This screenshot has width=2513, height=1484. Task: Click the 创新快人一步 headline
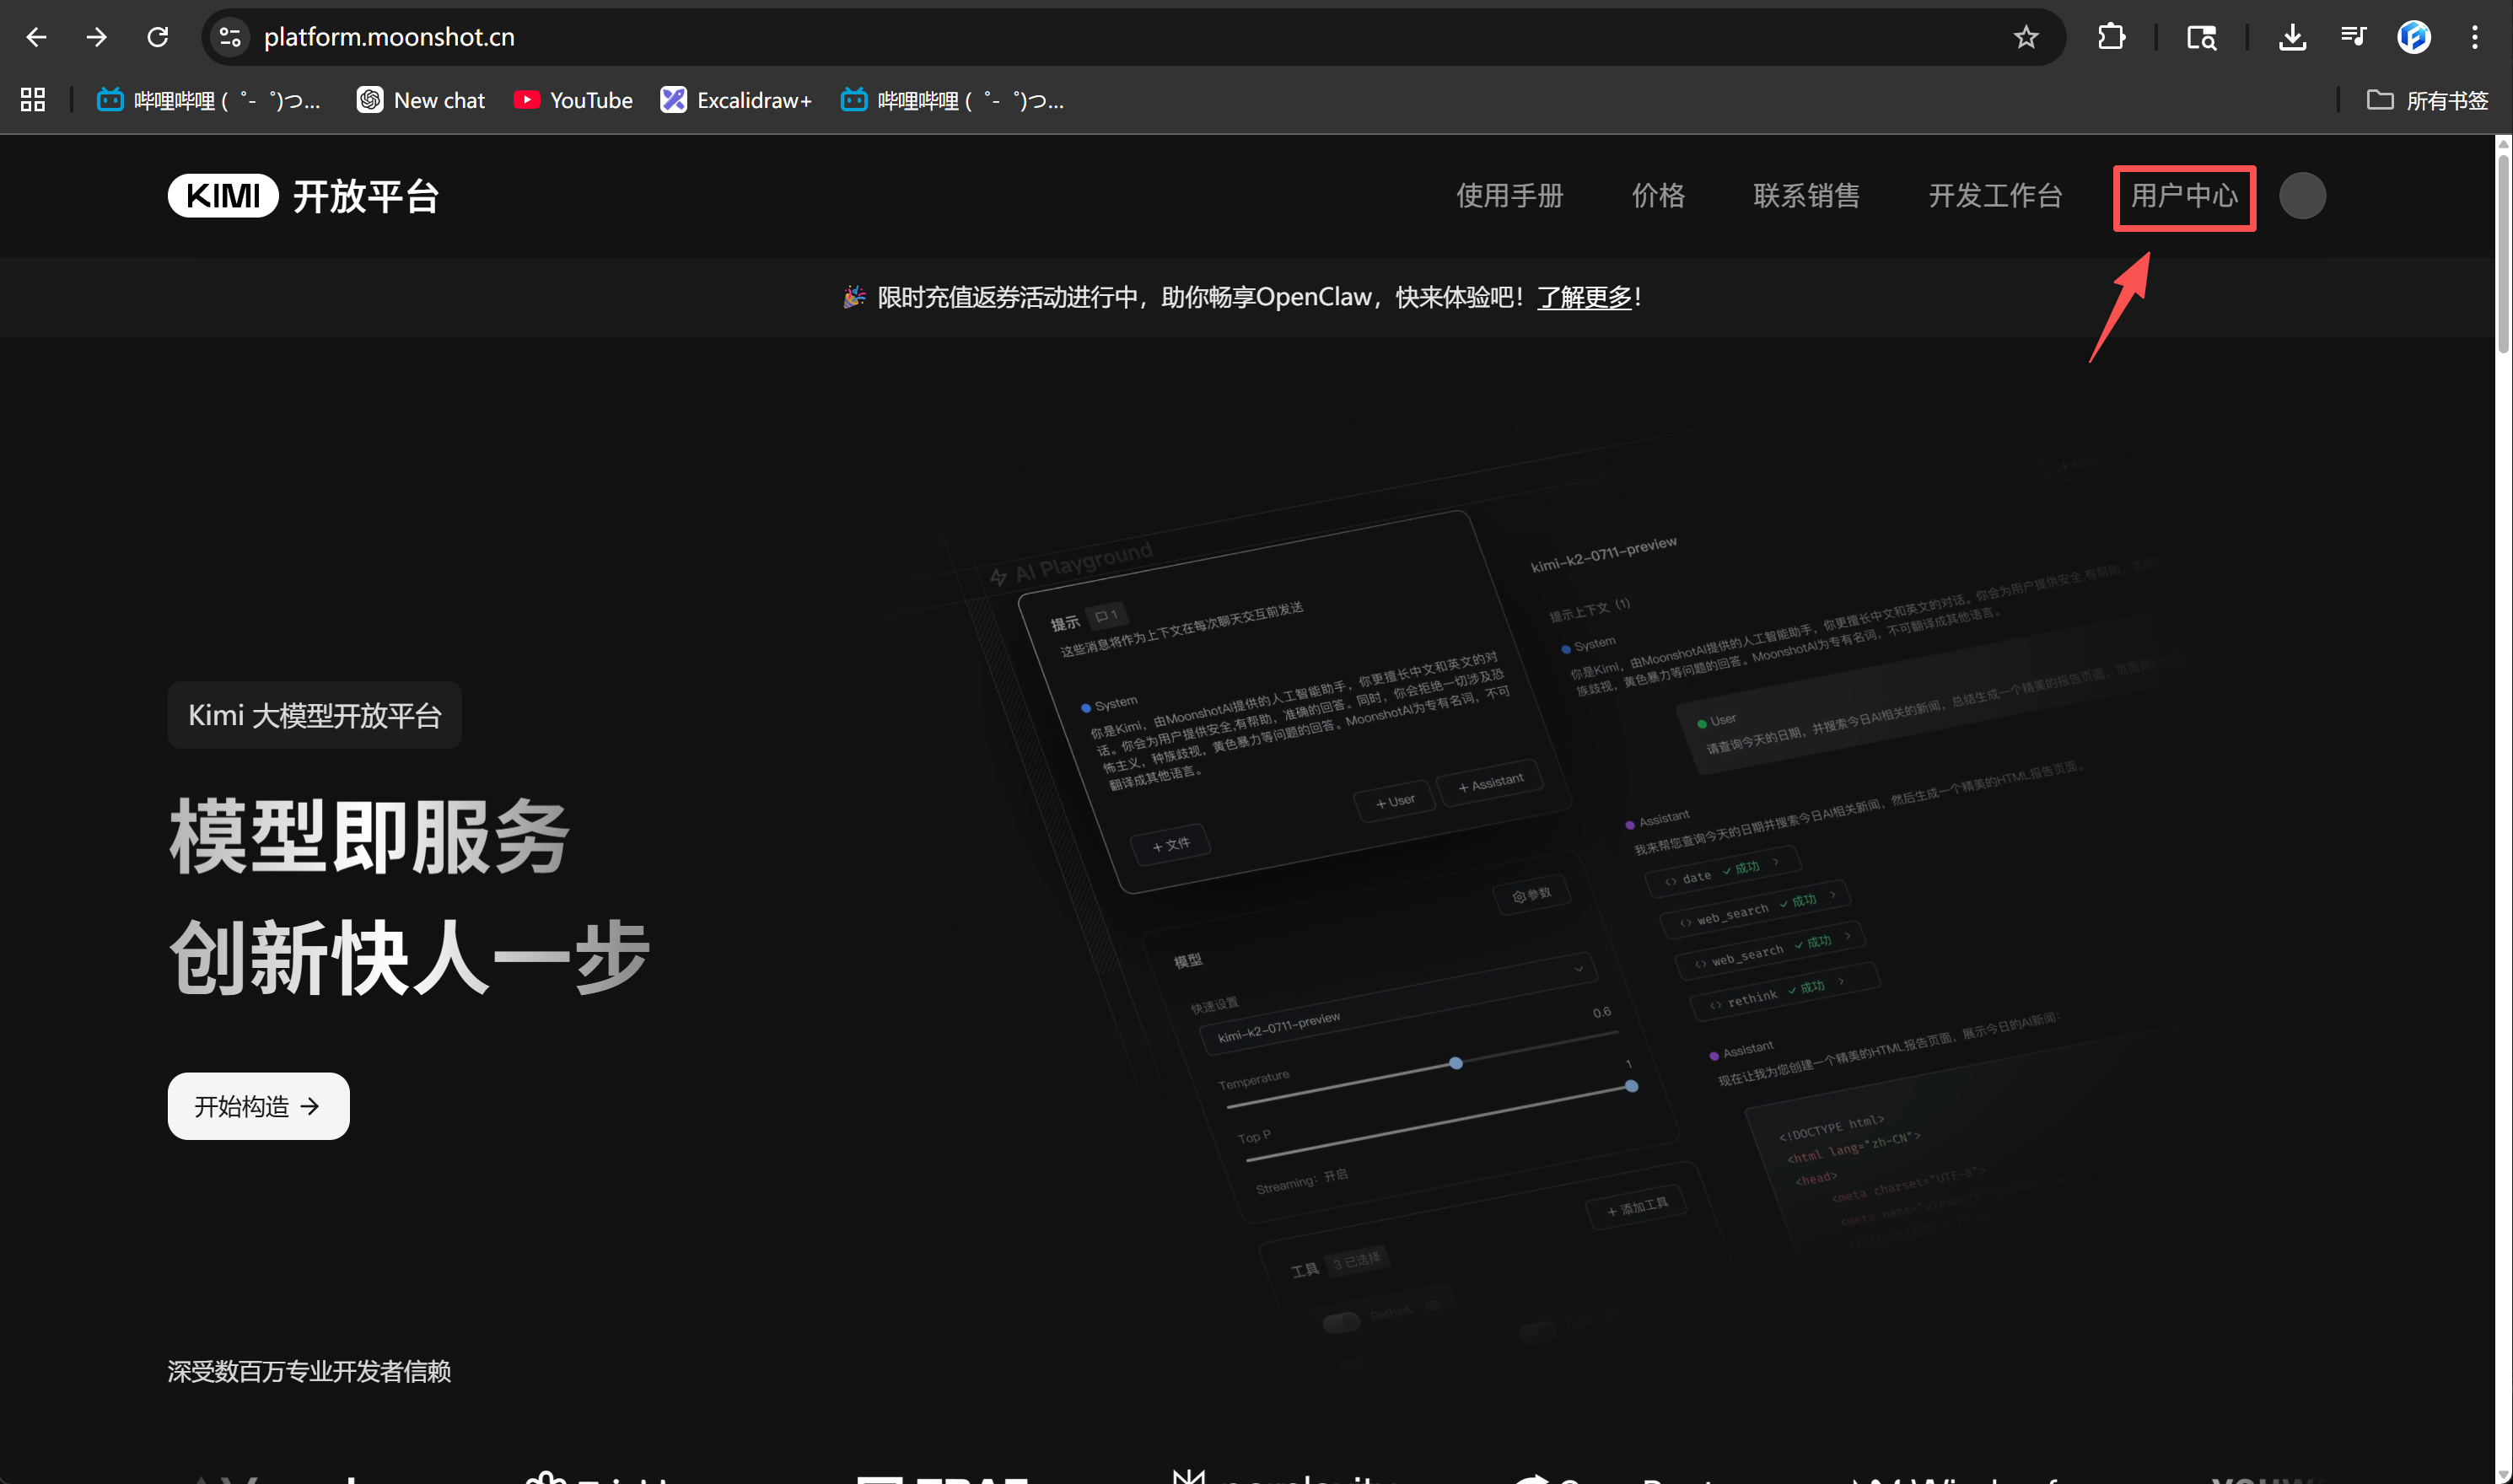409,957
